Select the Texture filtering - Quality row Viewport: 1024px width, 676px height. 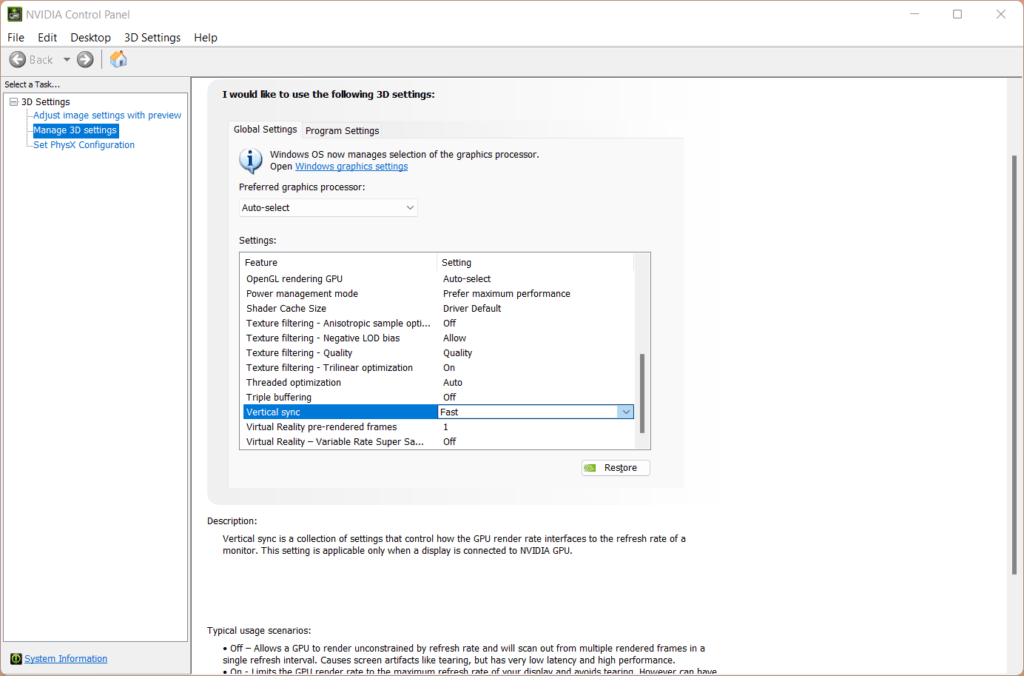pos(438,353)
